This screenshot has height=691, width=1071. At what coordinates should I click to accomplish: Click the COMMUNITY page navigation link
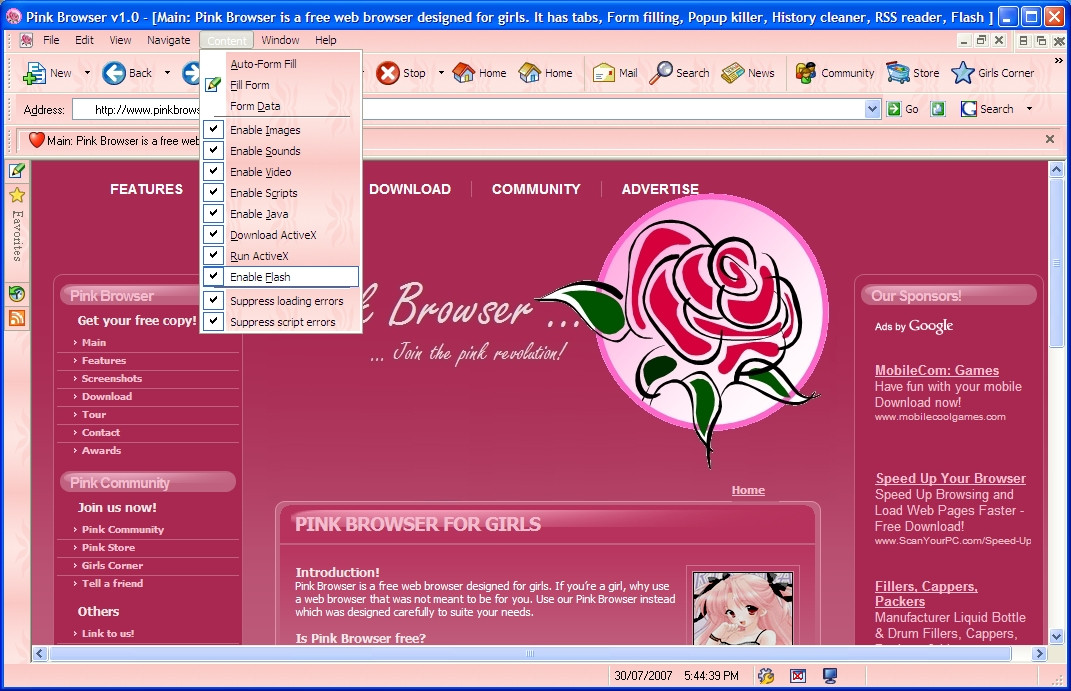(x=536, y=189)
